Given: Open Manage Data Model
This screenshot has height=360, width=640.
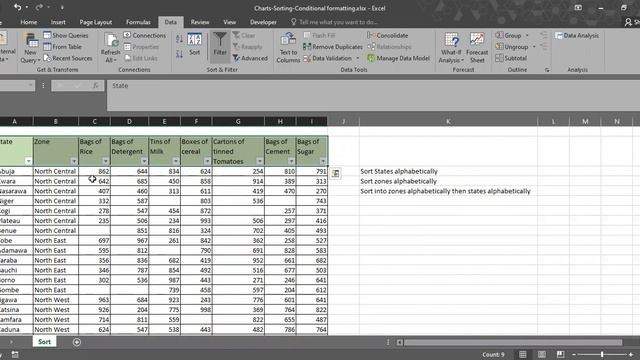Looking at the screenshot, I should 398,58.
